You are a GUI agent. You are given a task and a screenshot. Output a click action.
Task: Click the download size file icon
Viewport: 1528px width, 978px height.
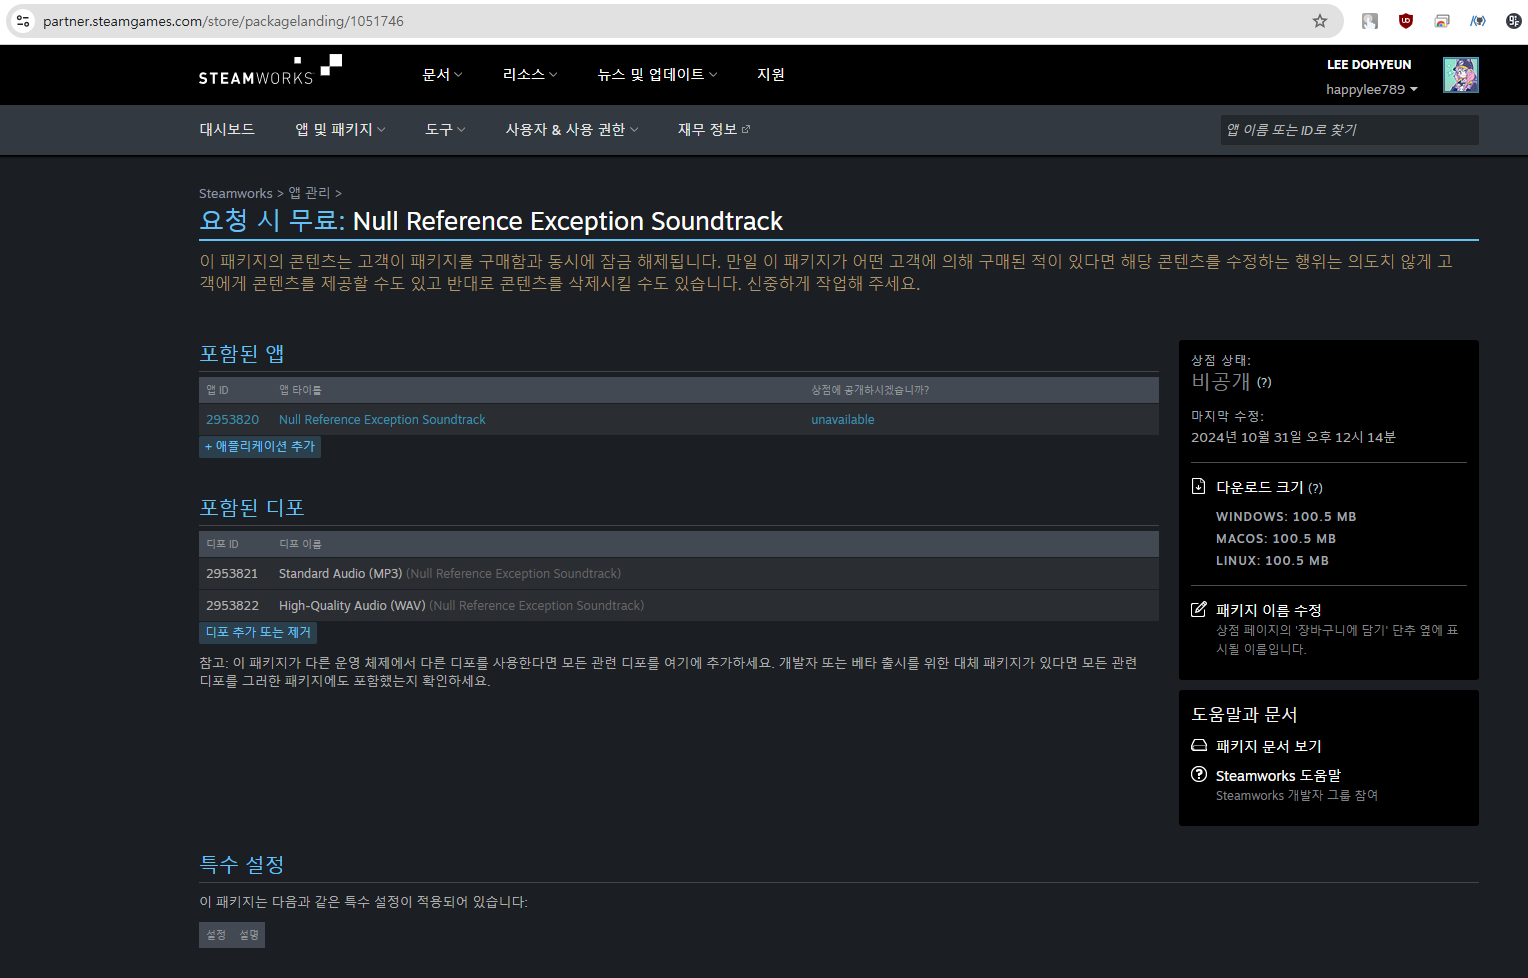pos(1198,486)
